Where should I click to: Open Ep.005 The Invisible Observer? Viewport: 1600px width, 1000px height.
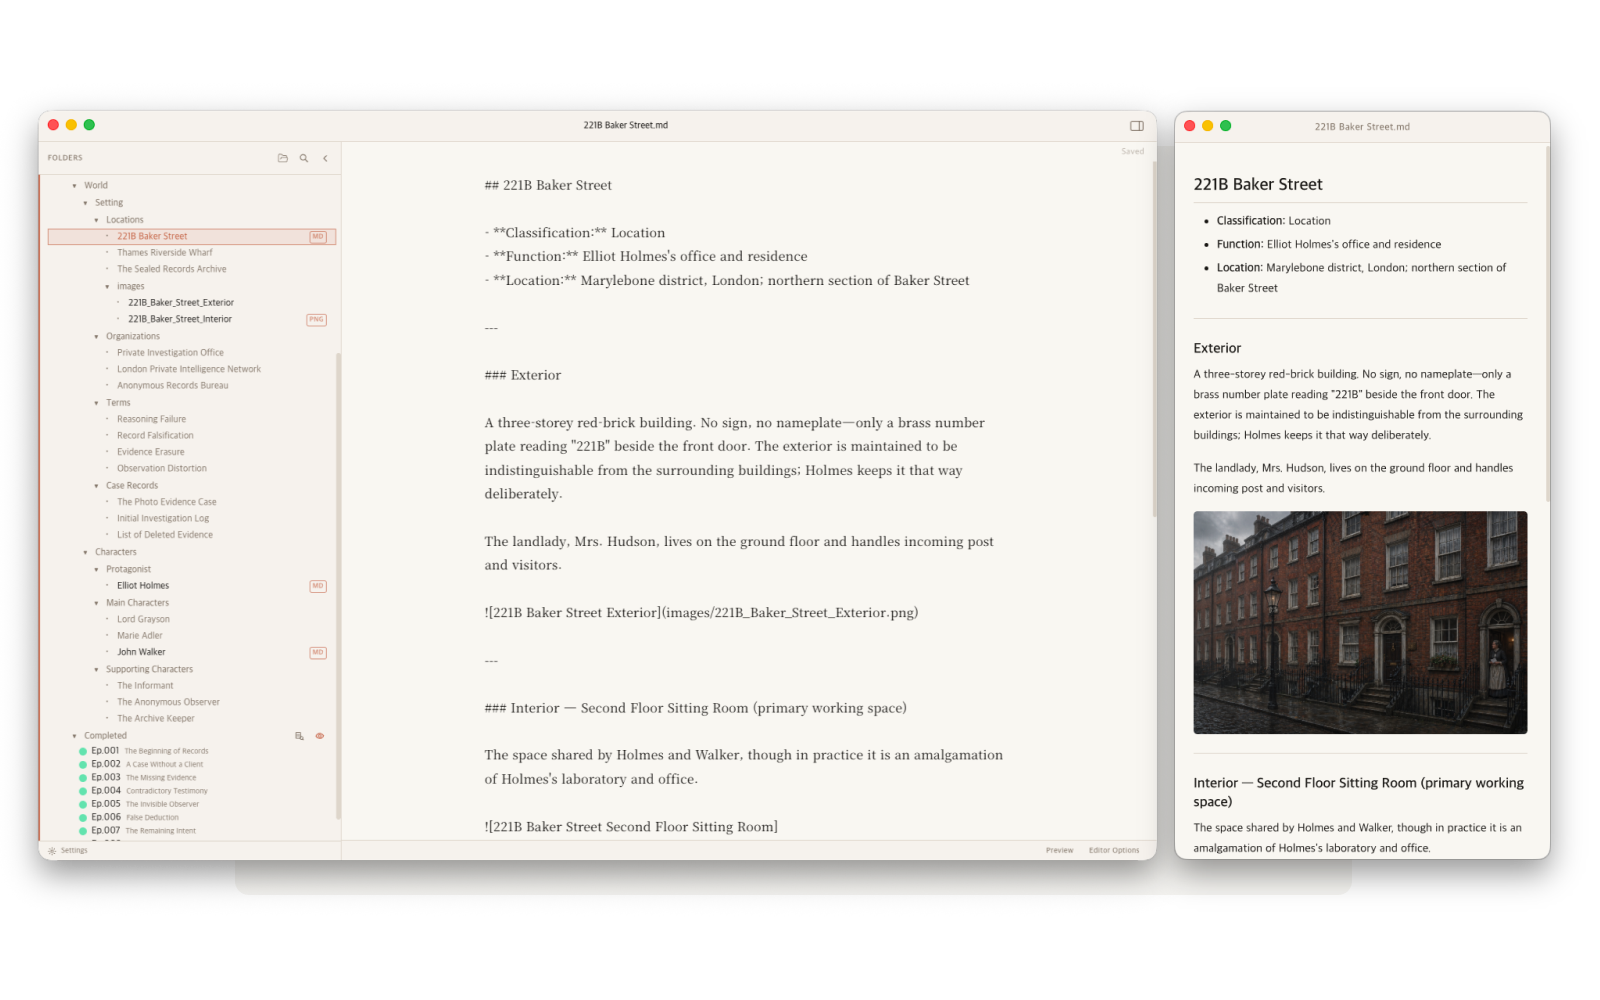(x=145, y=804)
